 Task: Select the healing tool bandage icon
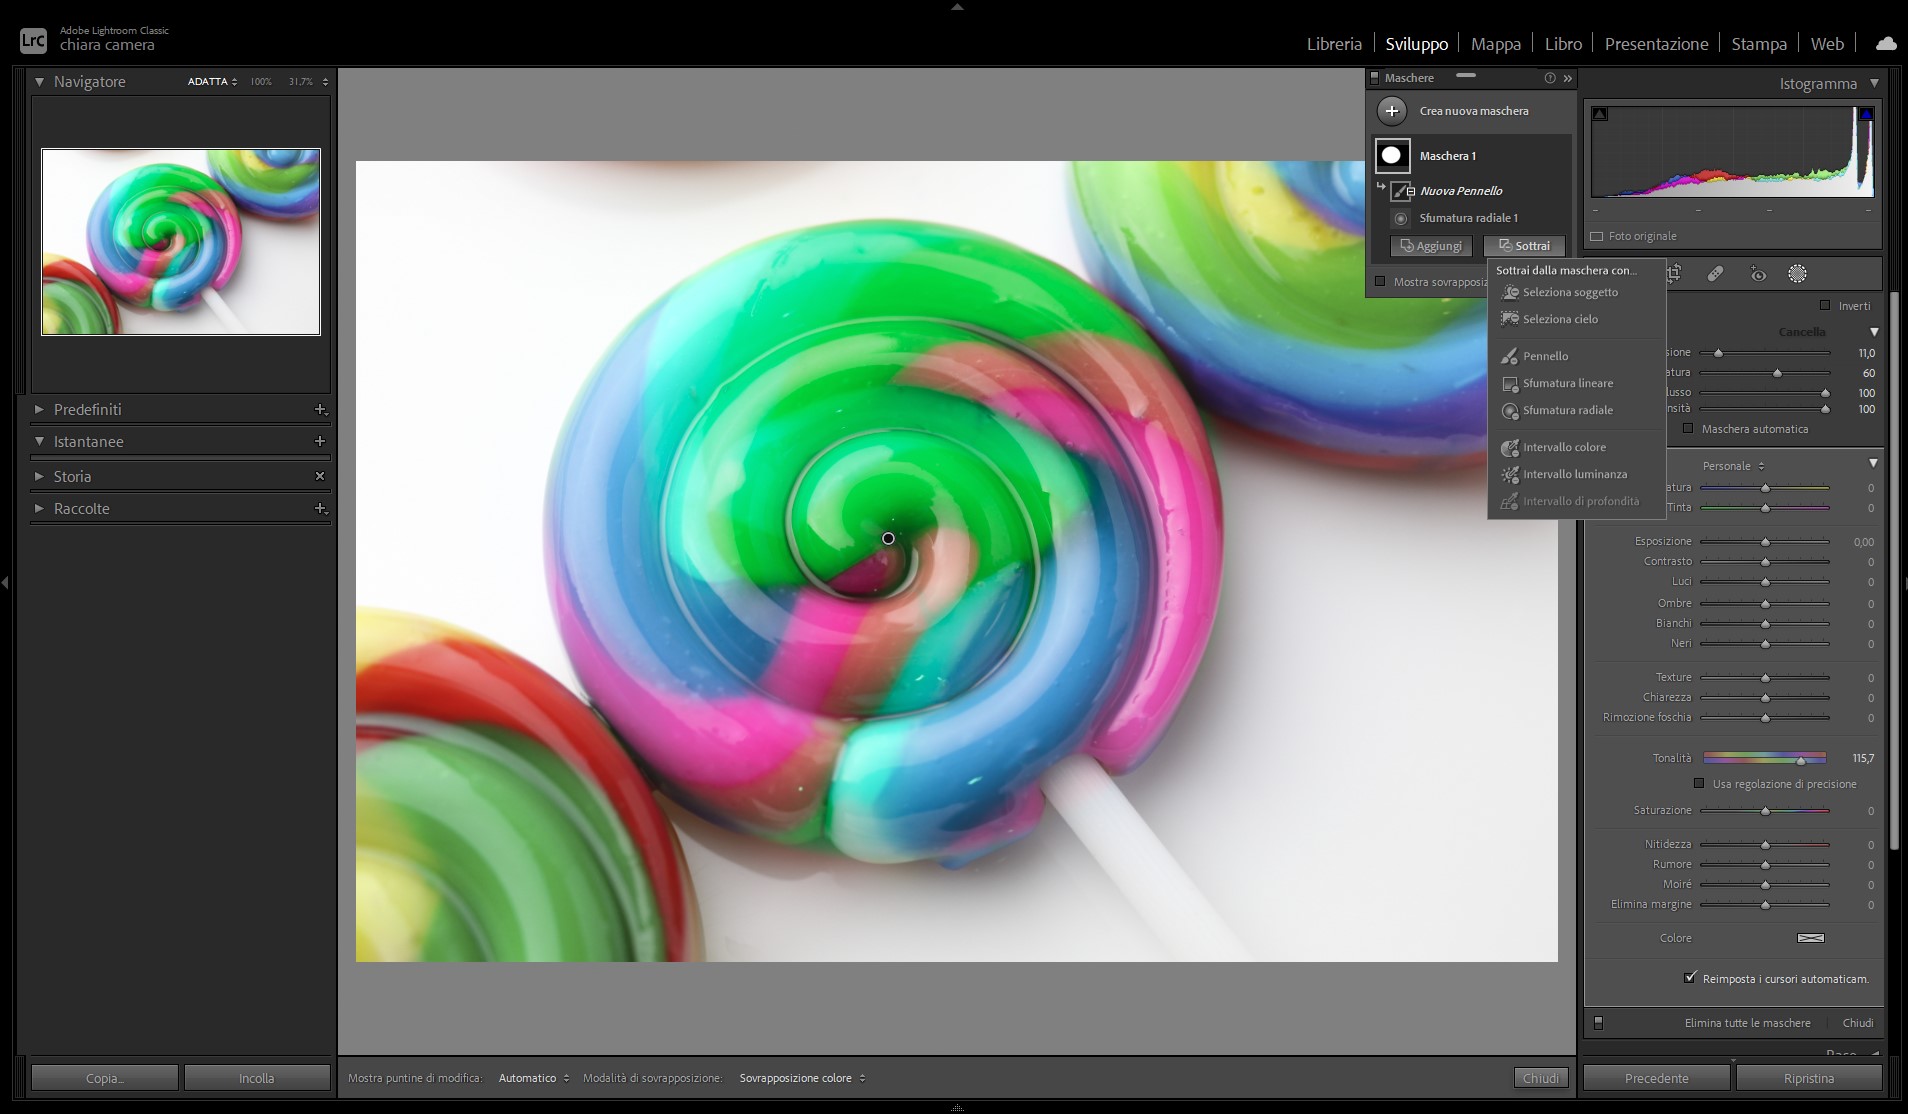pyautogui.click(x=1715, y=273)
